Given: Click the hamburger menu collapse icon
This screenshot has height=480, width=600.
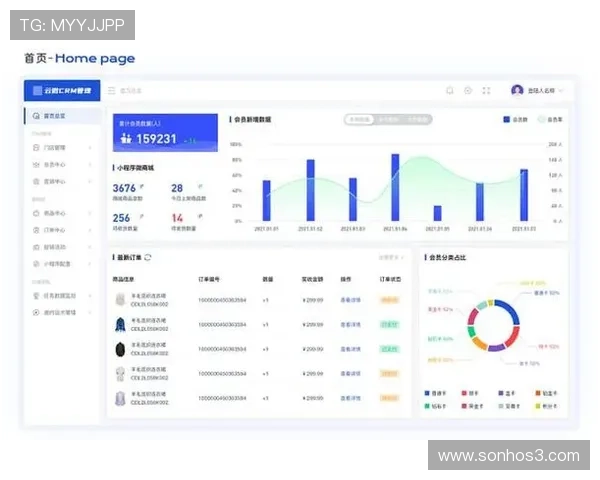Looking at the screenshot, I should tap(112, 91).
